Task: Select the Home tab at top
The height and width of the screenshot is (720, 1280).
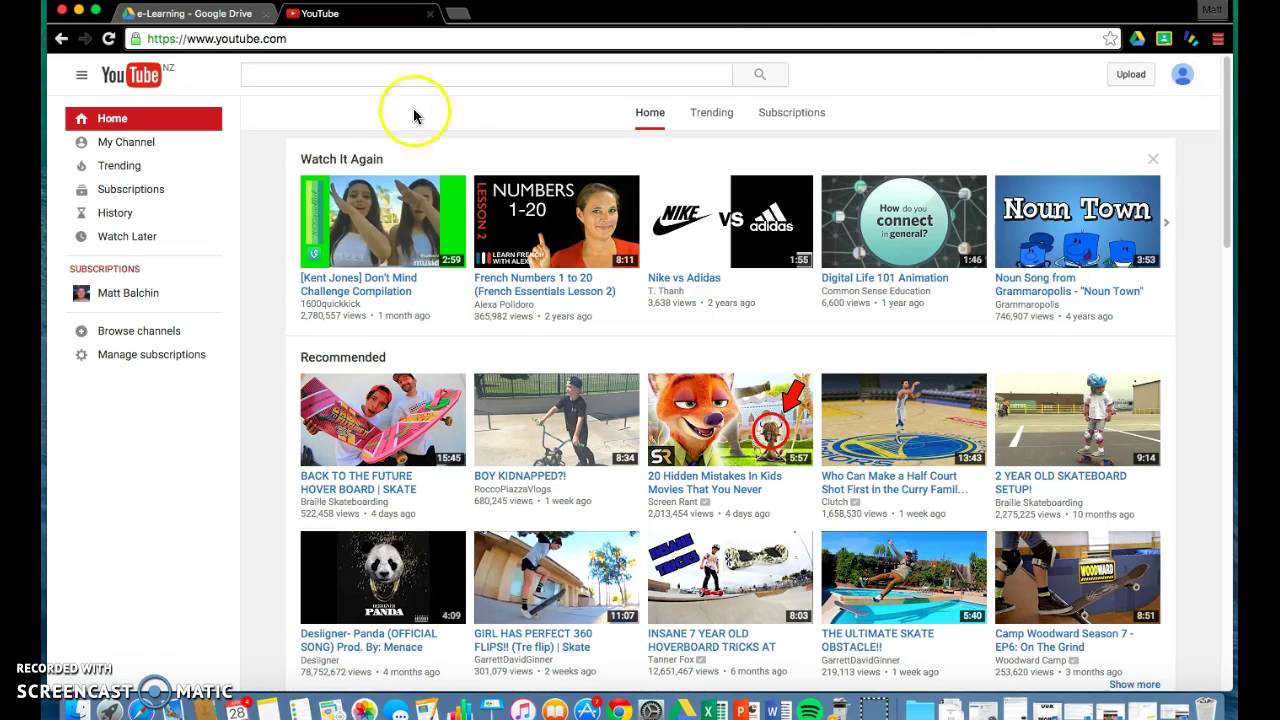Action: tap(650, 113)
